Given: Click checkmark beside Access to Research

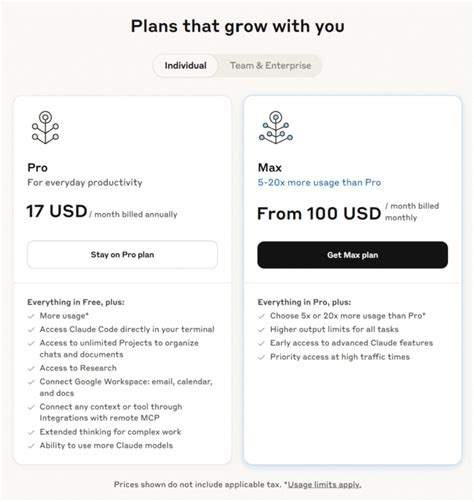Looking at the screenshot, I should pyautogui.click(x=31, y=368).
